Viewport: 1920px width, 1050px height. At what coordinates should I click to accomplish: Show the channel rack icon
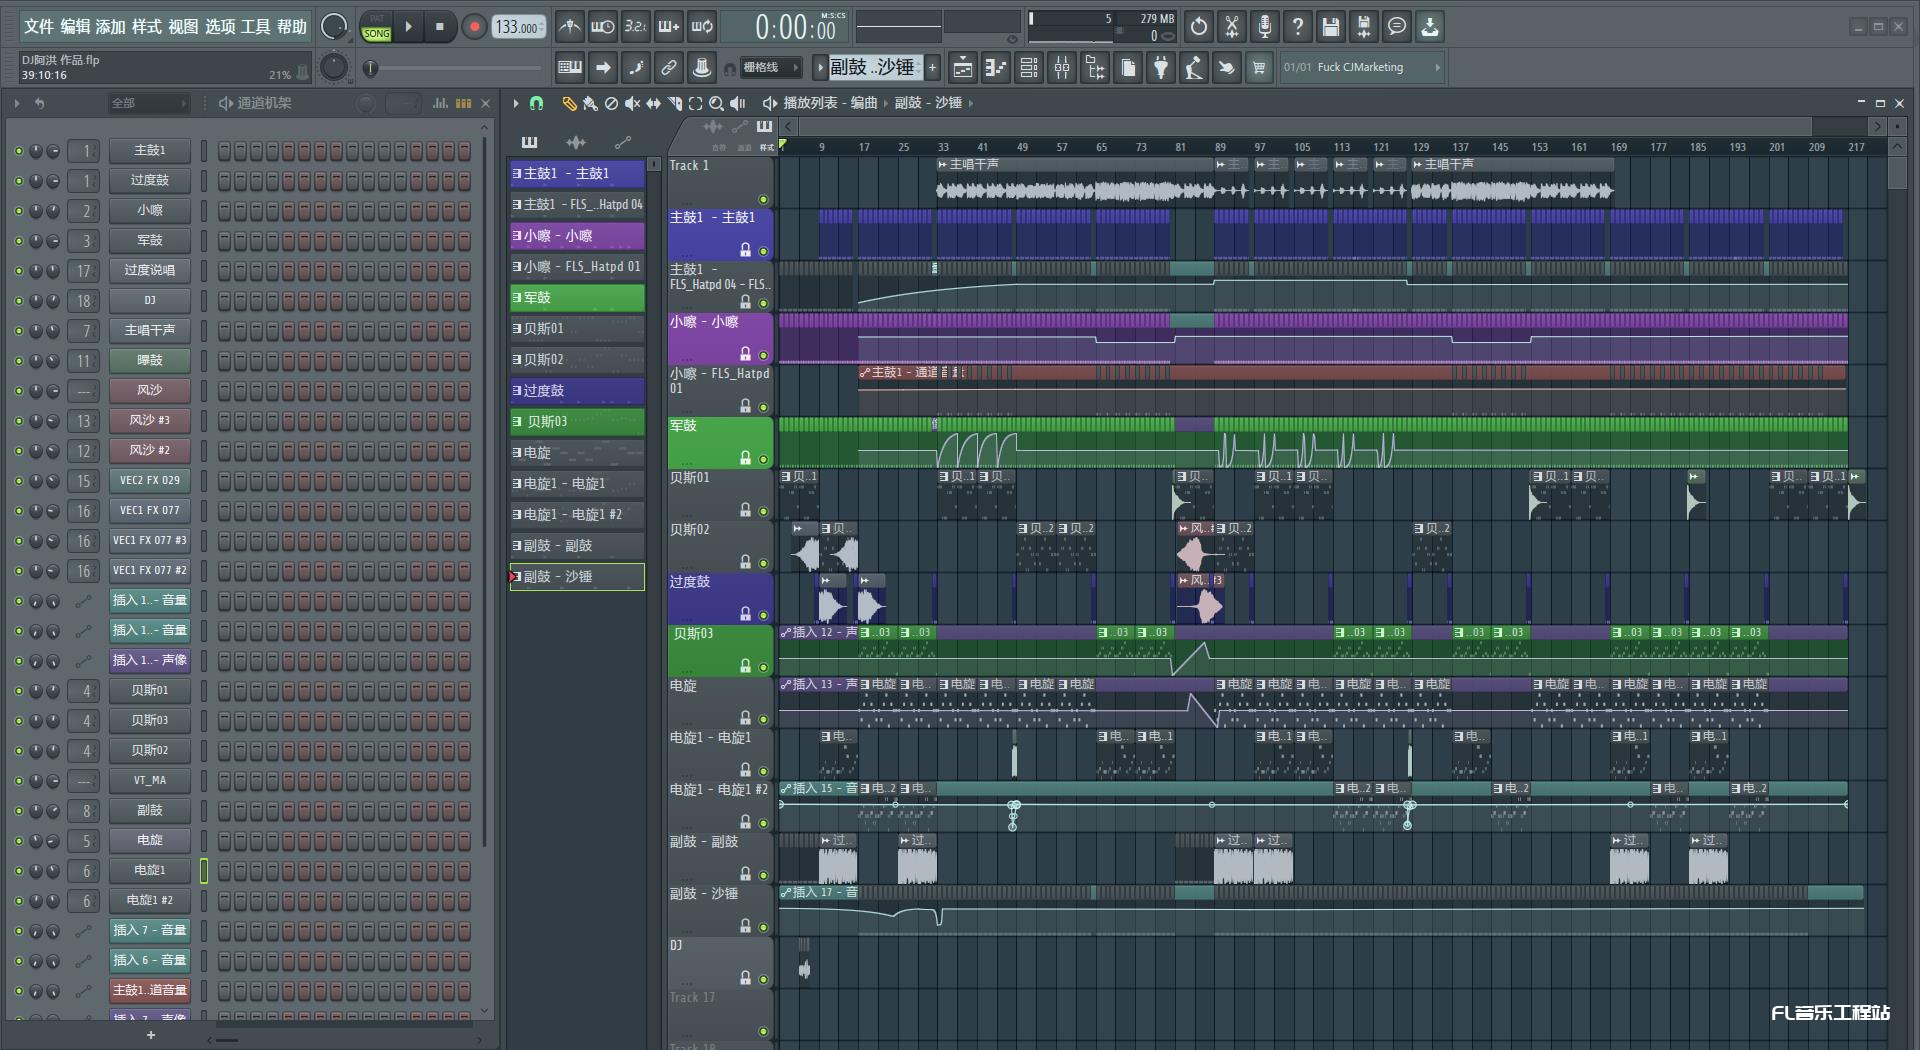pyautogui.click(x=1028, y=68)
